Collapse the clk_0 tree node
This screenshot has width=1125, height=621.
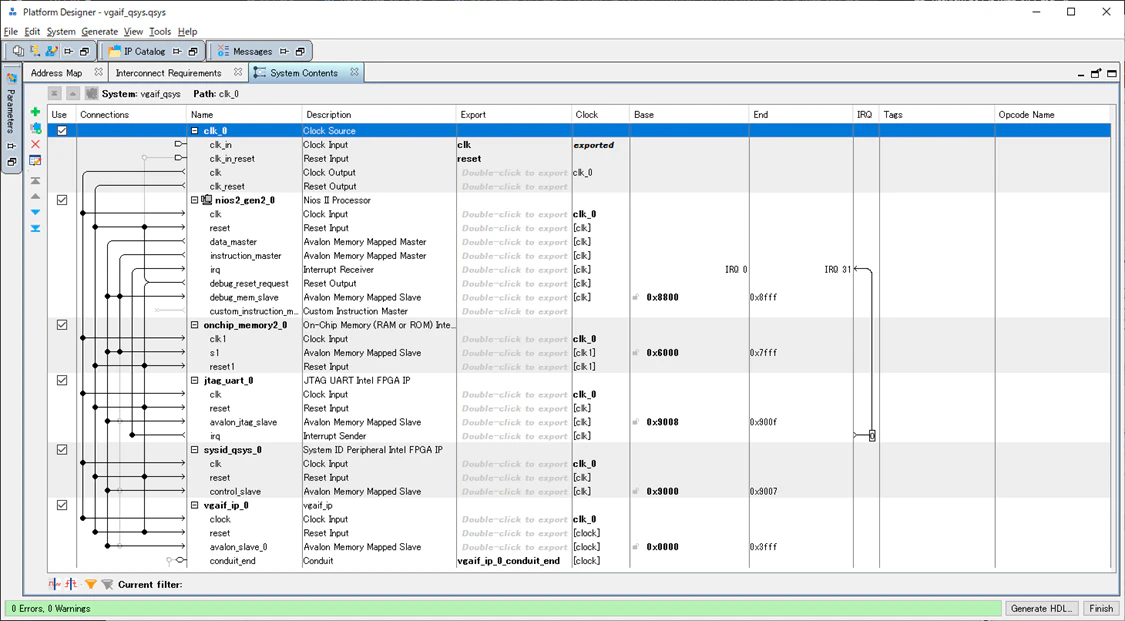pos(194,131)
